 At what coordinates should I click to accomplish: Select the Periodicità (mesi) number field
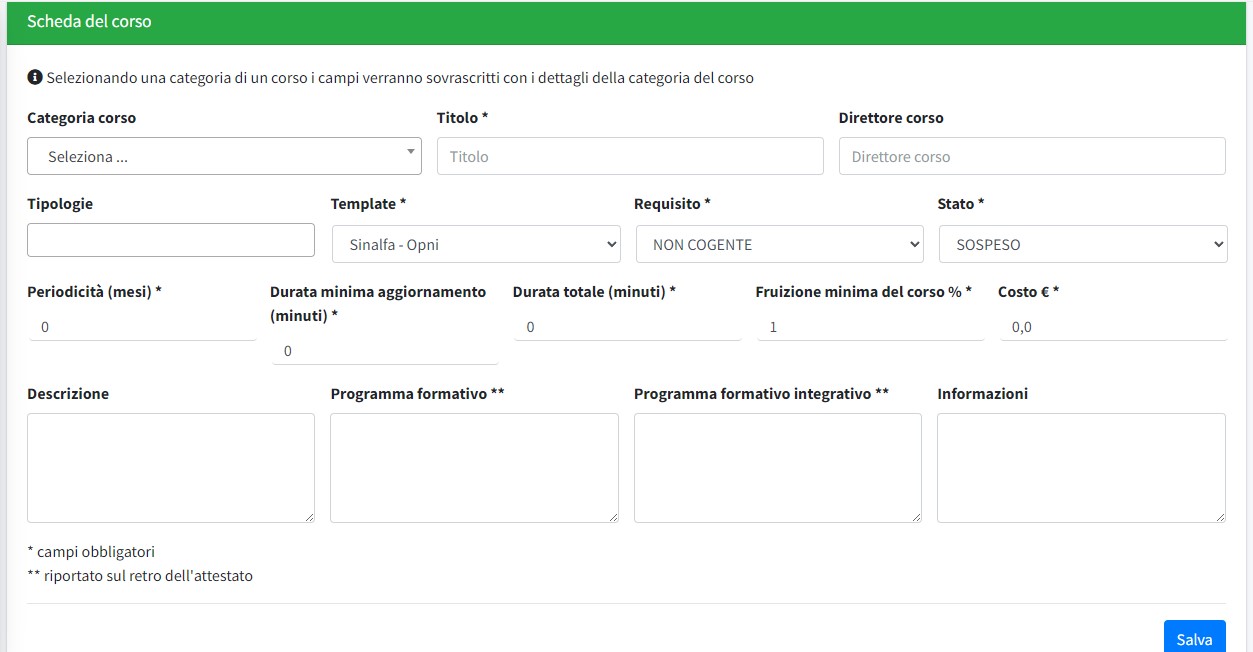pos(142,327)
